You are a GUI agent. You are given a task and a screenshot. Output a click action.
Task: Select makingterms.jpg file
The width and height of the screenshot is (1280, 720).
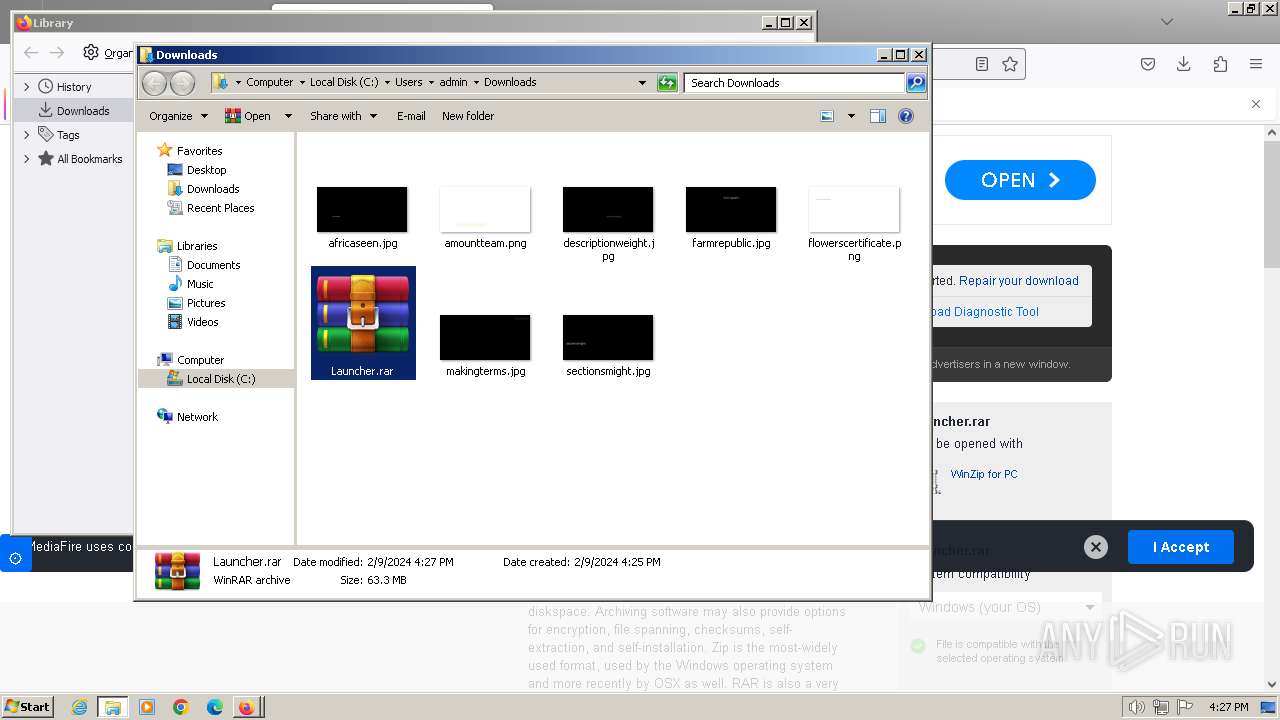point(485,346)
